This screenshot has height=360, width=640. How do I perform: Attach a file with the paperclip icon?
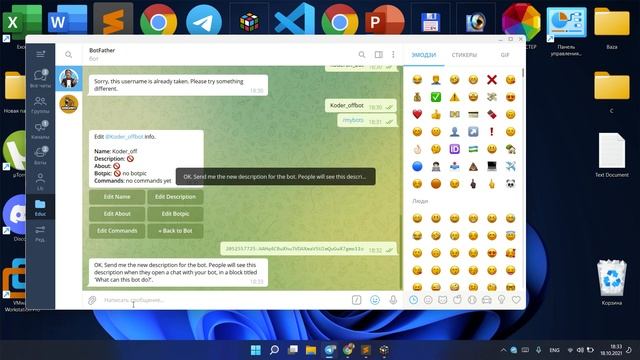[x=92, y=300]
